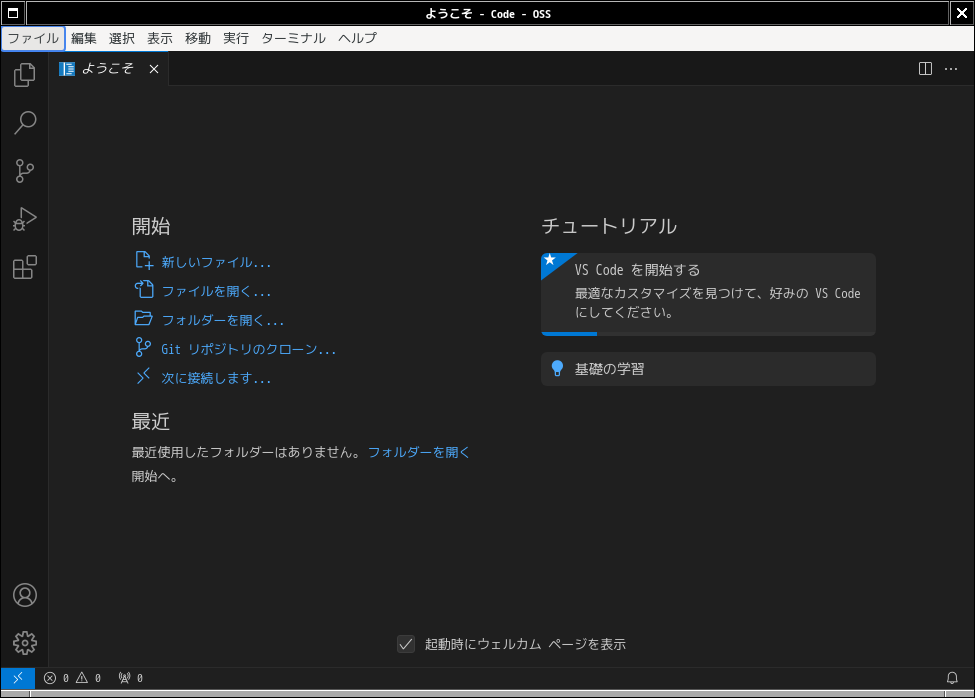
Task: Click the 開始 heading text
Action: [x=150, y=226]
